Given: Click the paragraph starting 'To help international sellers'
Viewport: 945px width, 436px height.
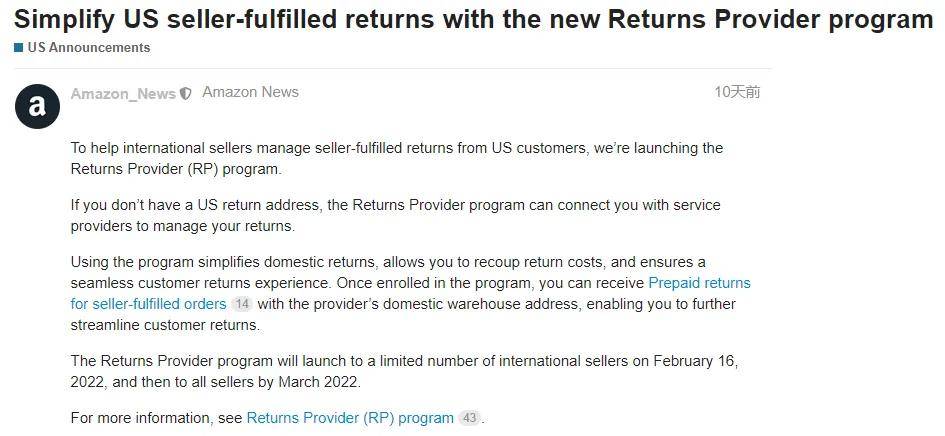Looking at the screenshot, I should click(x=396, y=158).
